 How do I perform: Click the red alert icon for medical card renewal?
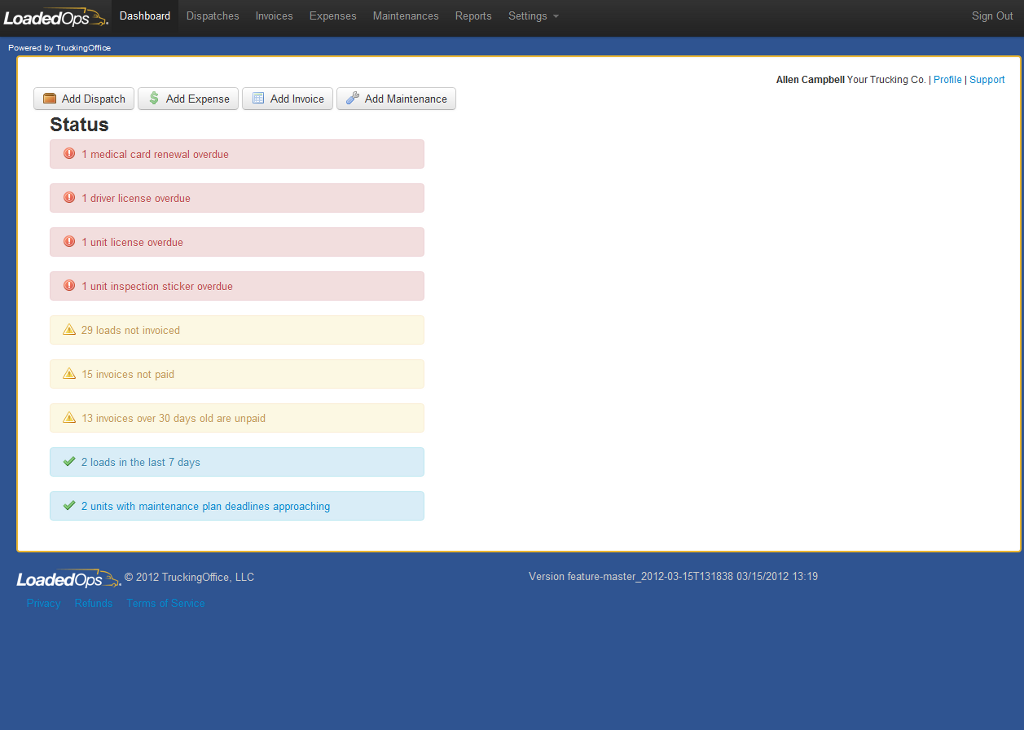[69, 154]
